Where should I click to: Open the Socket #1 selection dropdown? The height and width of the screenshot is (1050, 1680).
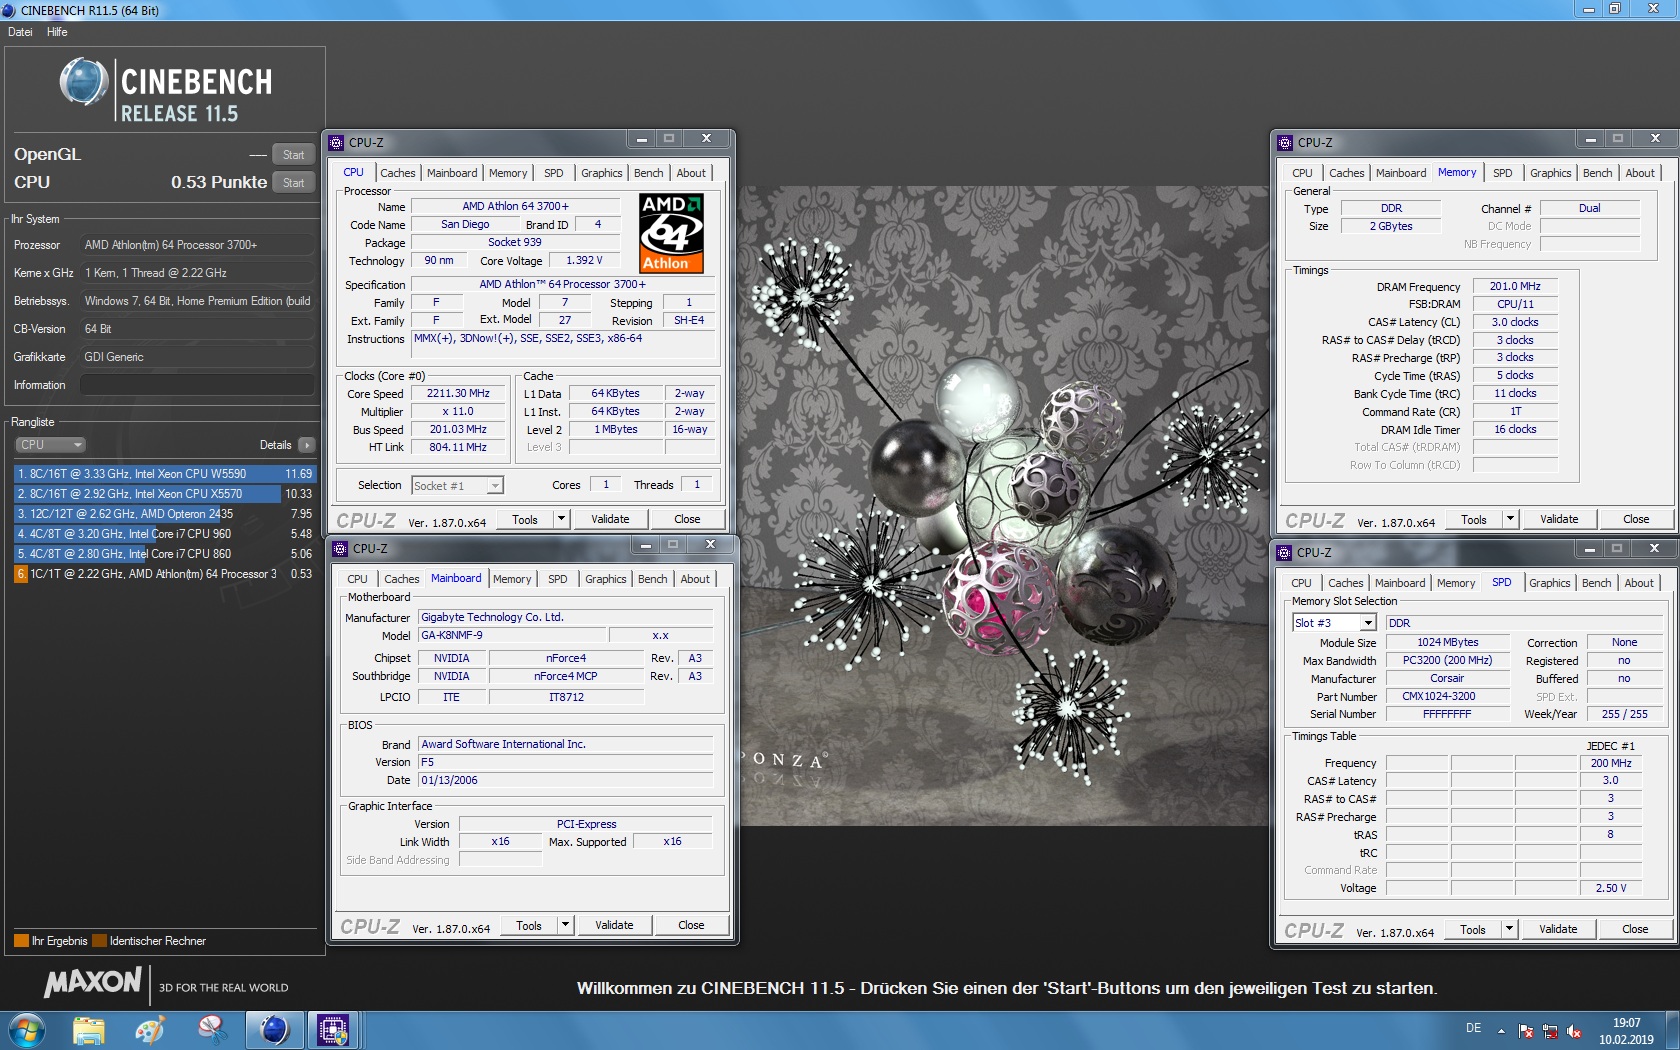pyautogui.click(x=457, y=486)
